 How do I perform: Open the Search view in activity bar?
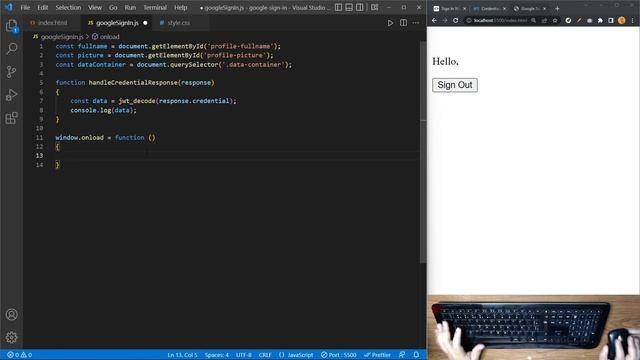point(11,49)
